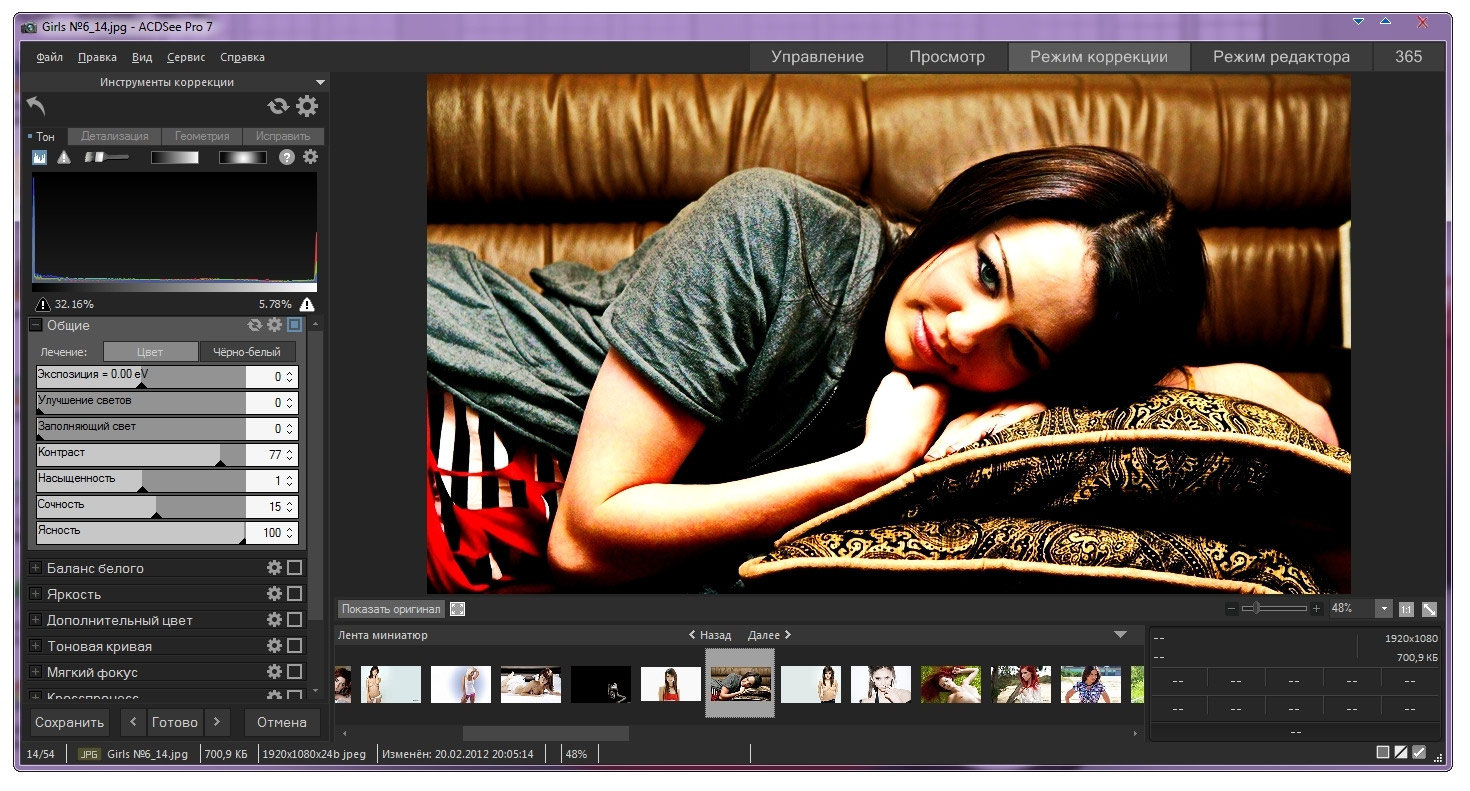
Task: Select the linear gradient tool
Action: click(175, 157)
